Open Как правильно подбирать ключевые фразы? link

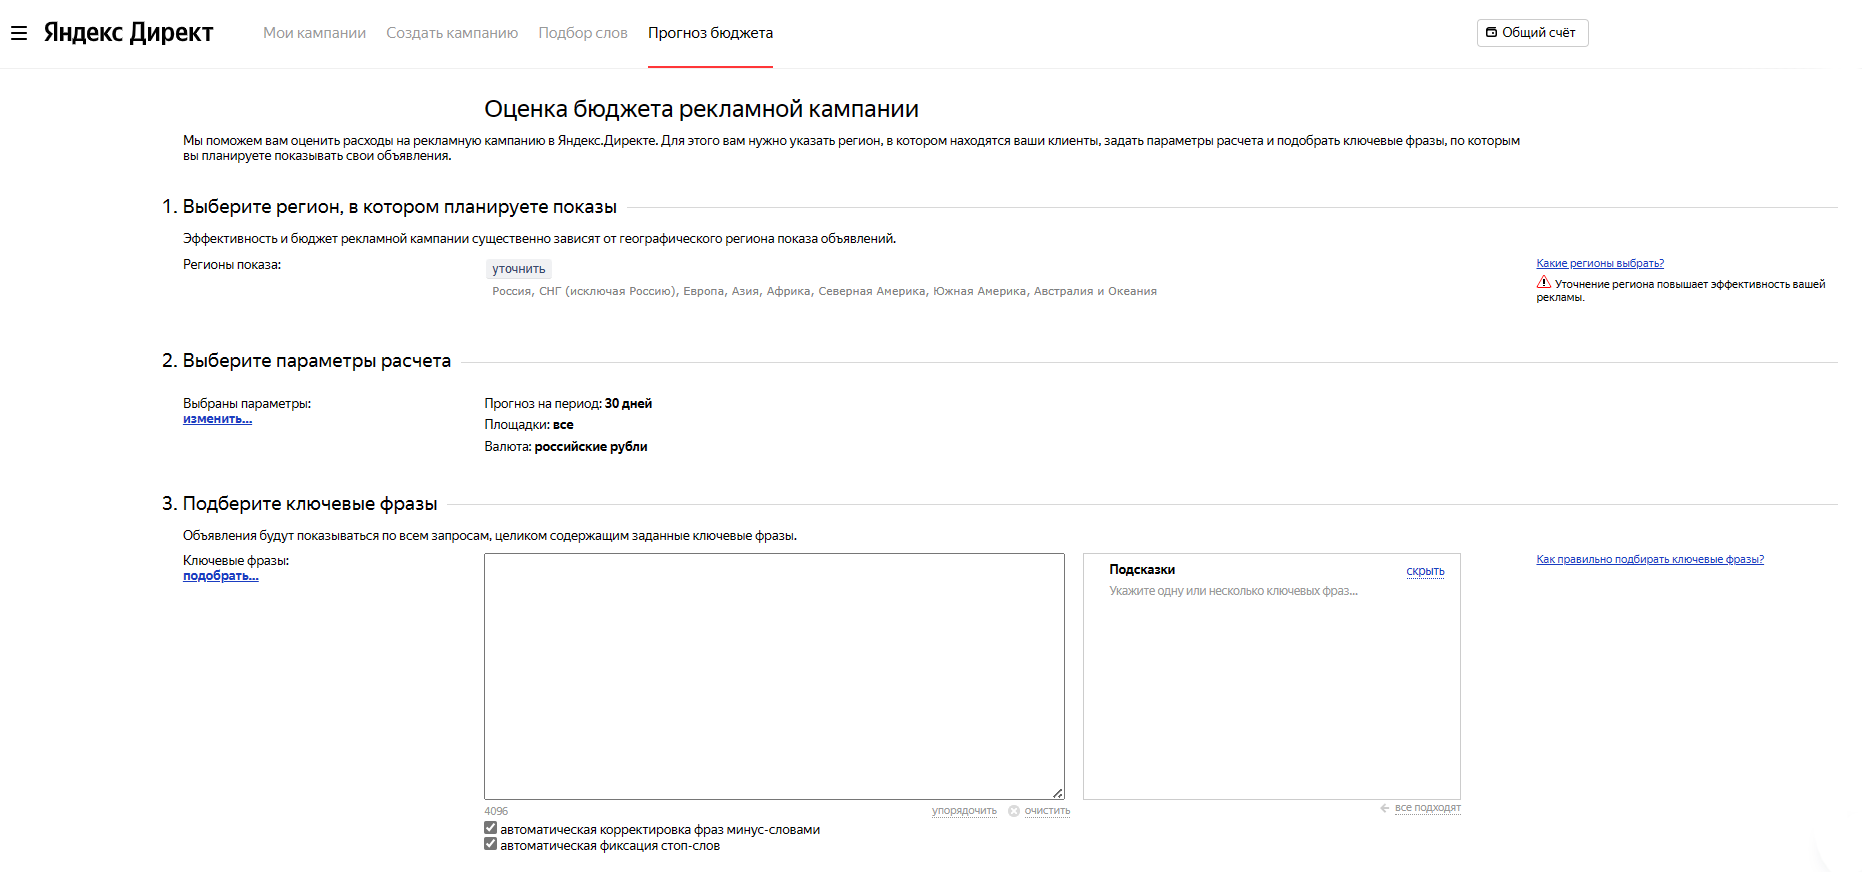1650,560
